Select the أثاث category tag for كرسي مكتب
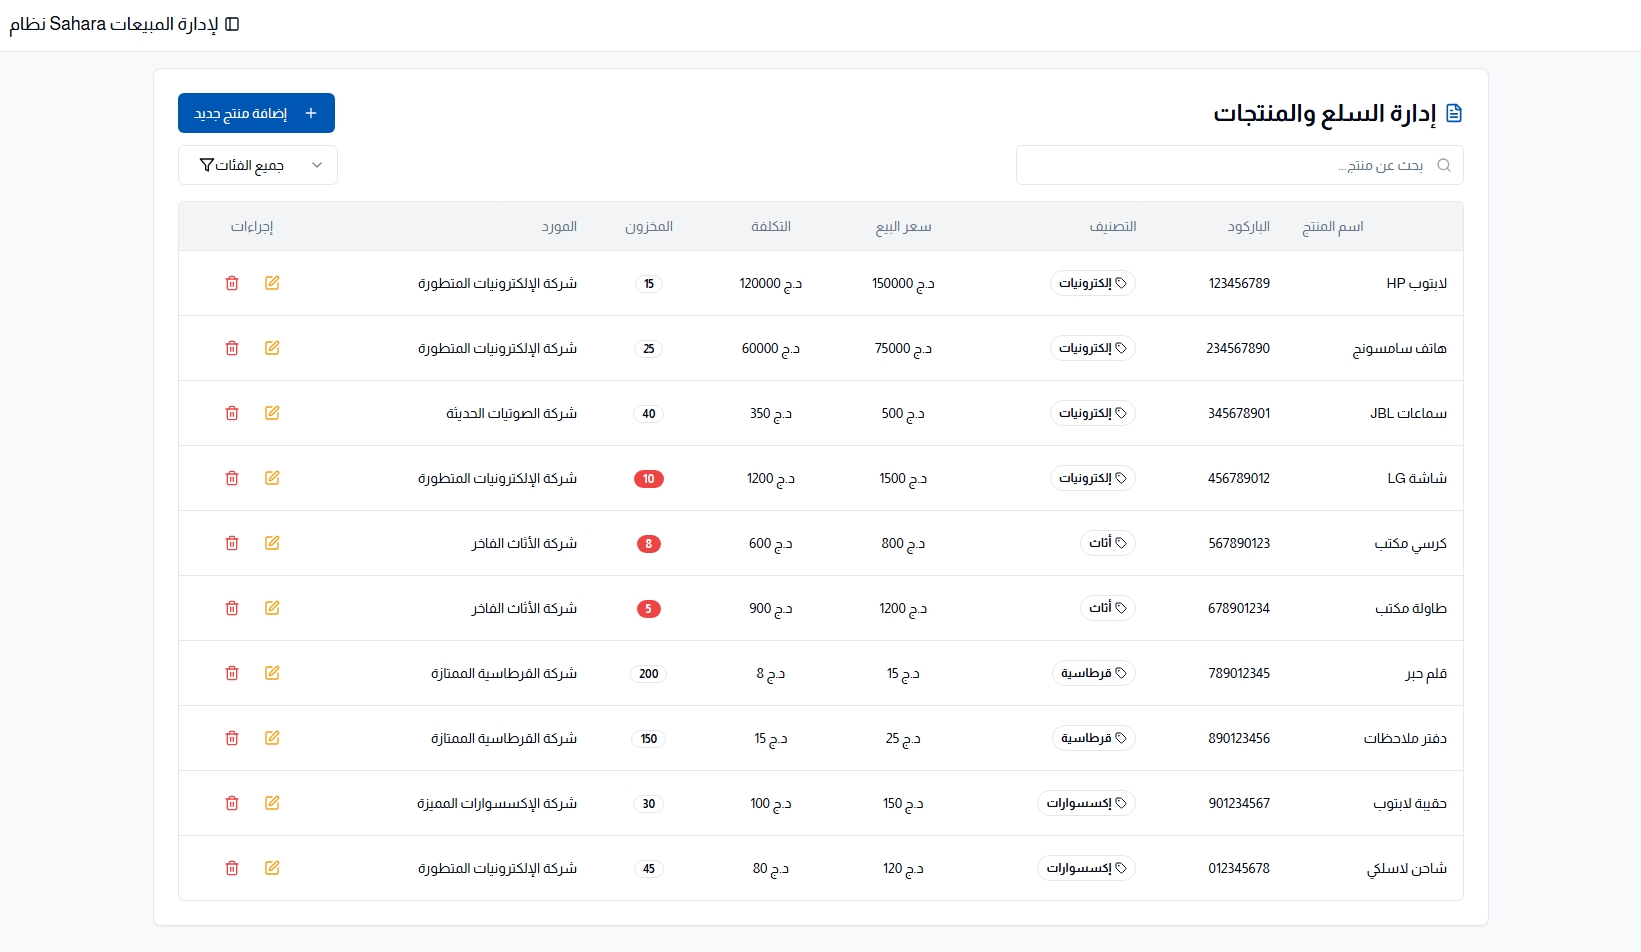This screenshot has width=1641, height=952. [x=1108, y=543]
